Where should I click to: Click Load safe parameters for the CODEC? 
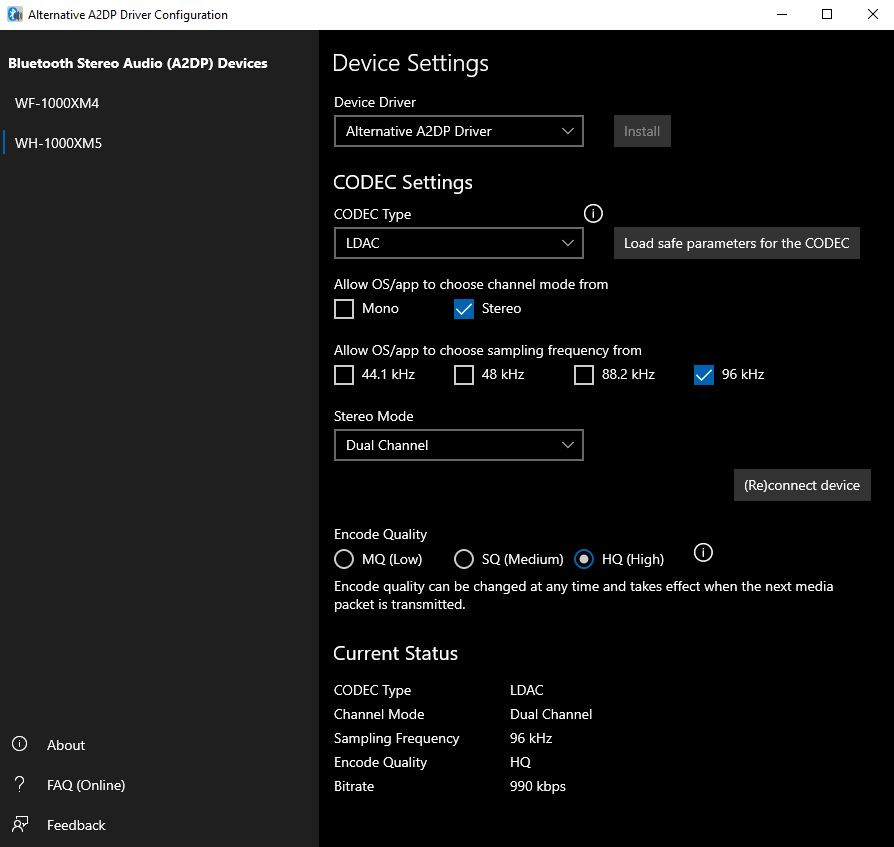[736, 243]
